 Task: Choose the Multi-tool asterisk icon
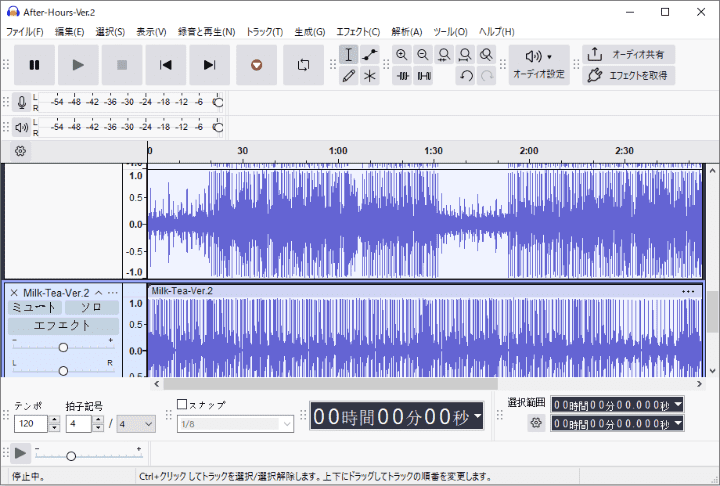click(x=370, y=75)
